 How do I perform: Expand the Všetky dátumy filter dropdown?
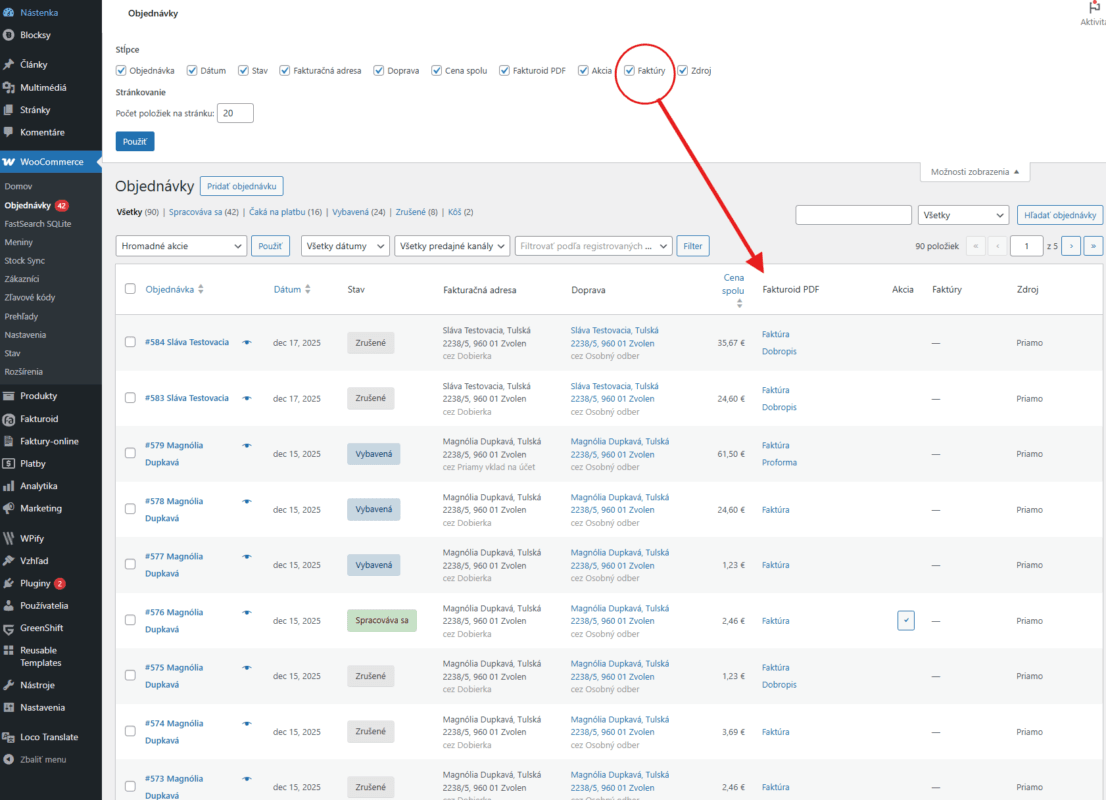click(x=345, y=246)
